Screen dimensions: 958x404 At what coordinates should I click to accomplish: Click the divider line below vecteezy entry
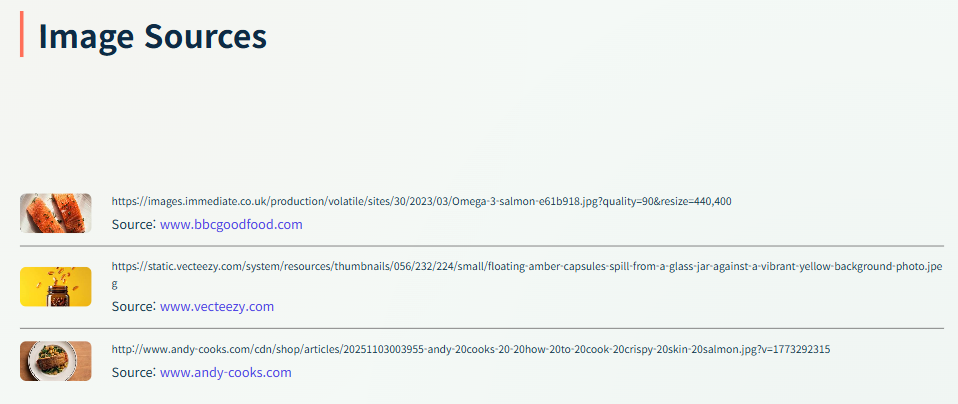point(482,328)
